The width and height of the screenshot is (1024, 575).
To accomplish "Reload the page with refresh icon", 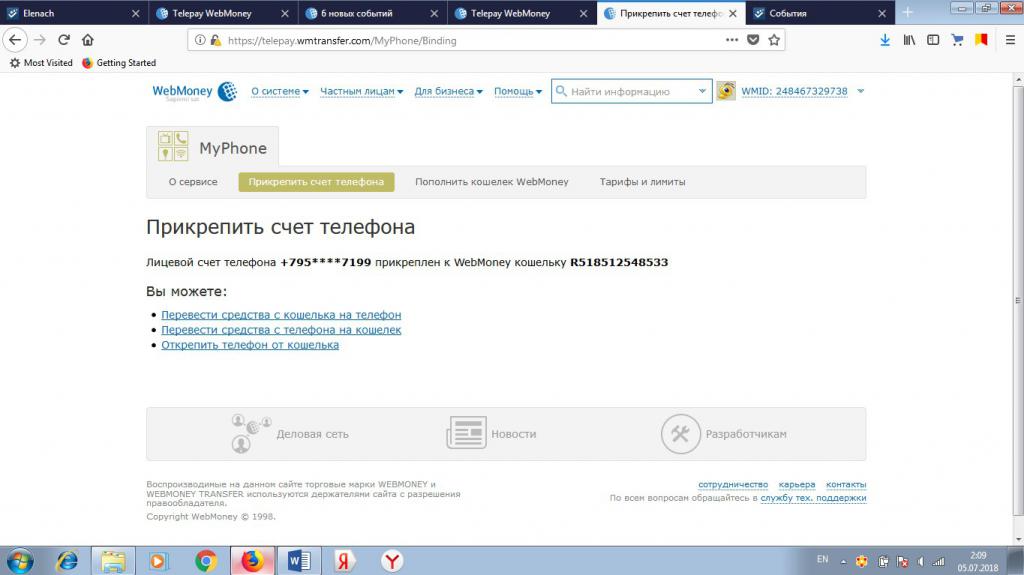I will click(64, 40).
